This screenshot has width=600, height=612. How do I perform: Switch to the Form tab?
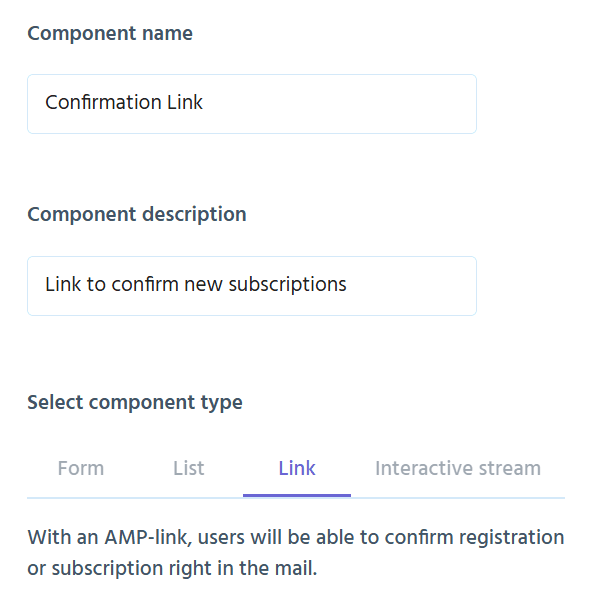(81, 468)
